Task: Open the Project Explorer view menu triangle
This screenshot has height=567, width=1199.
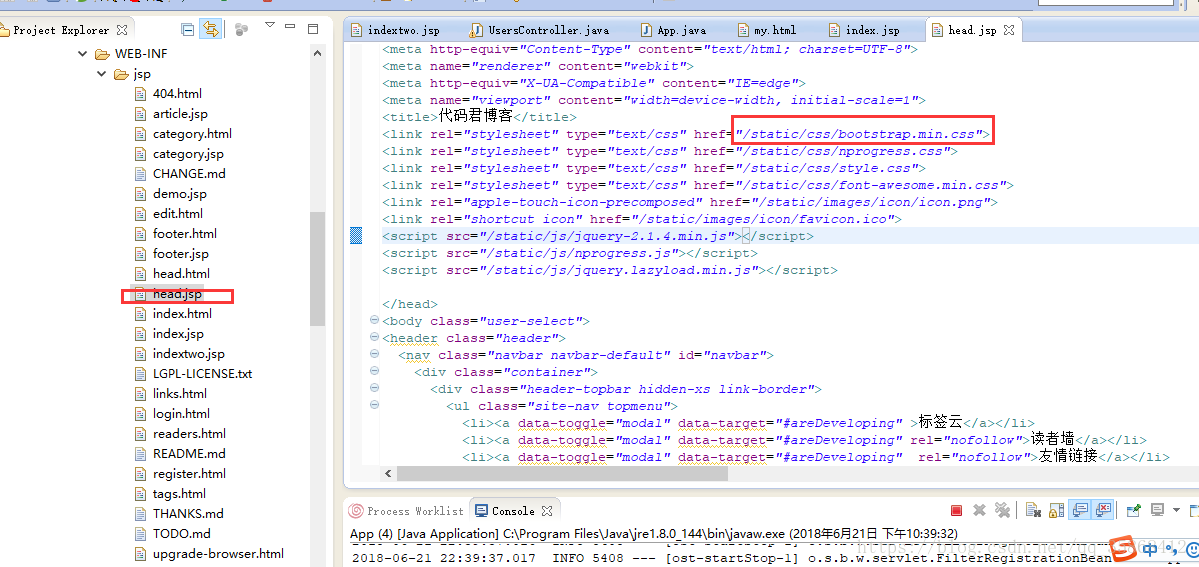Action: coord(269,25)
